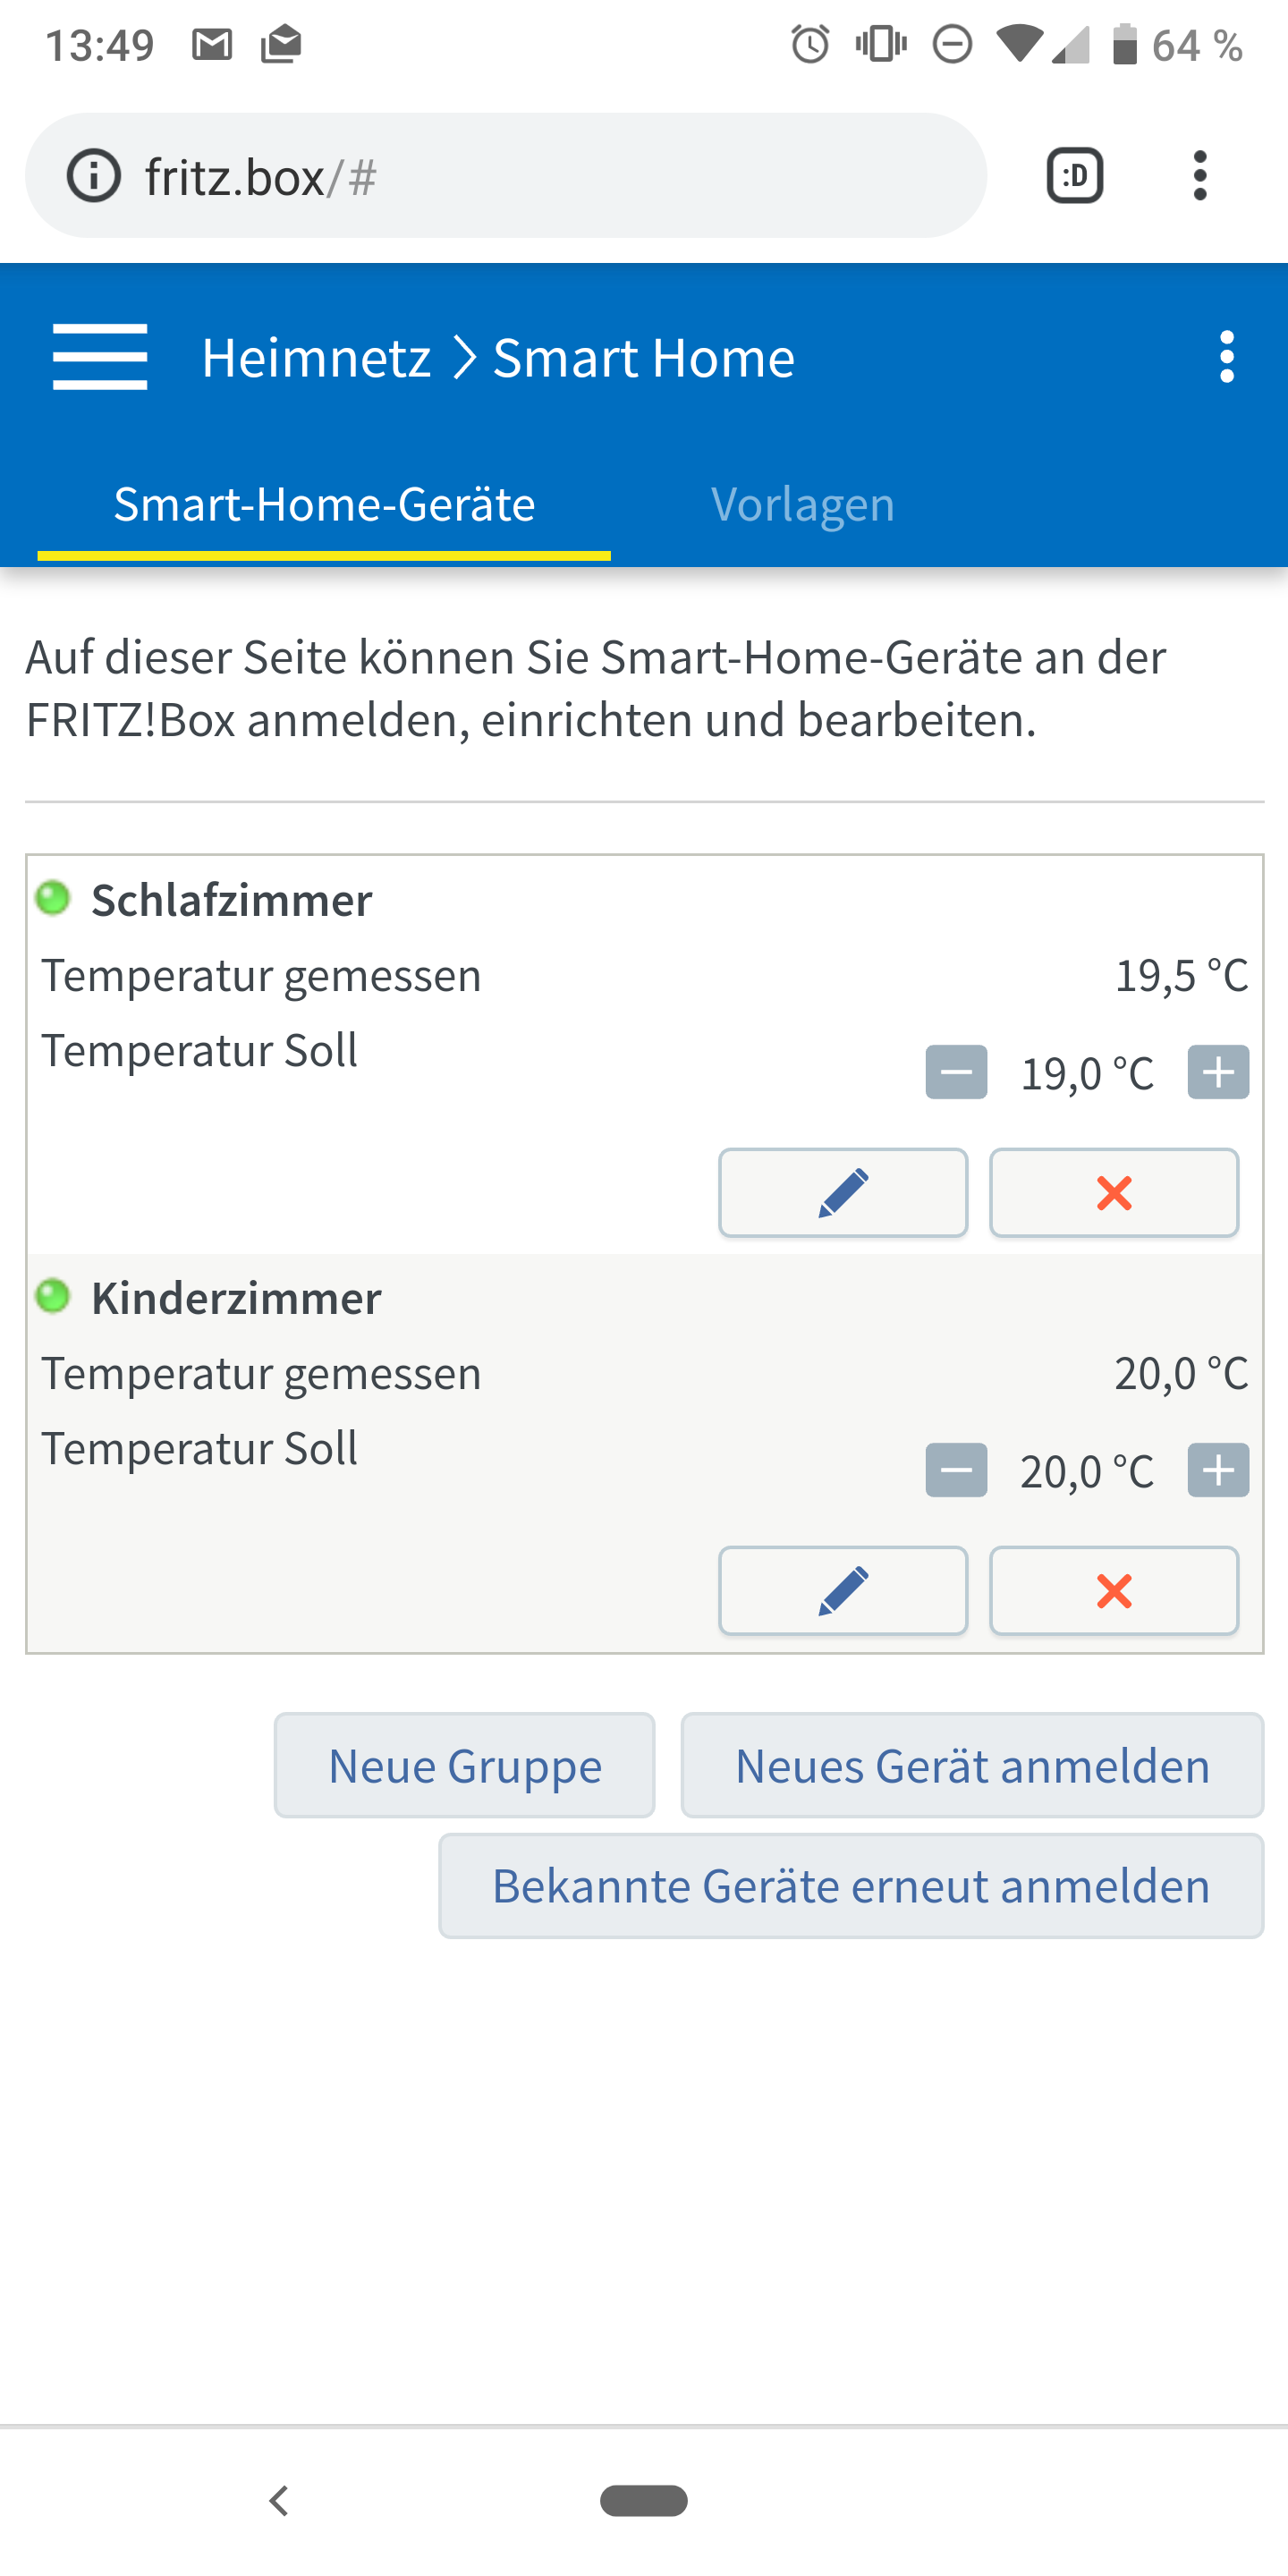
Task: Delete the Schlafzimmer device with red X
Action: (1114, 1193)
